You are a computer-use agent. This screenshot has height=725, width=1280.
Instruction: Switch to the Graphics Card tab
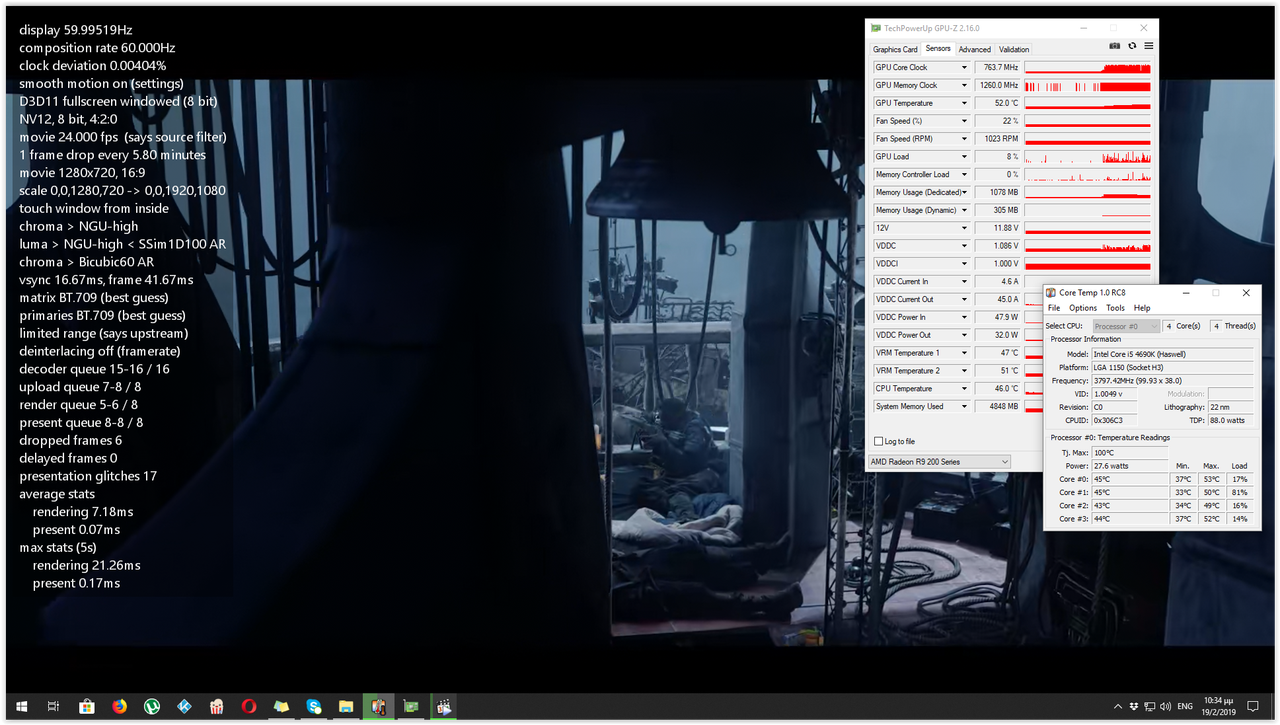(895, 49)
